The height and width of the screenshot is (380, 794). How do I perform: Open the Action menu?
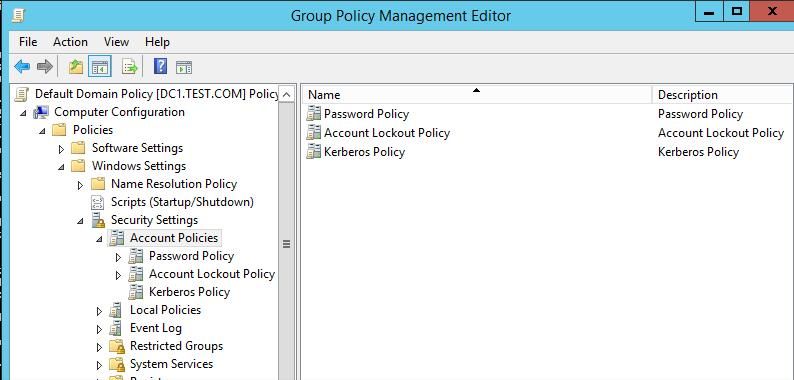click(70, 42)
